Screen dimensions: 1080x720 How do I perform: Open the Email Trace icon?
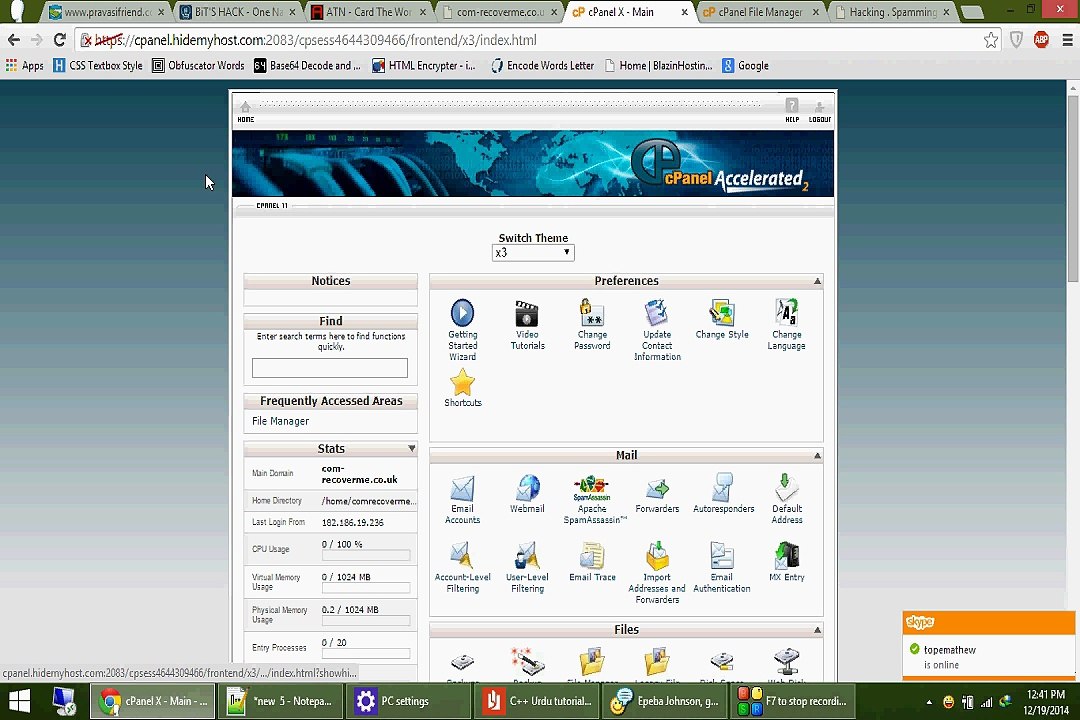pos(592,557)
